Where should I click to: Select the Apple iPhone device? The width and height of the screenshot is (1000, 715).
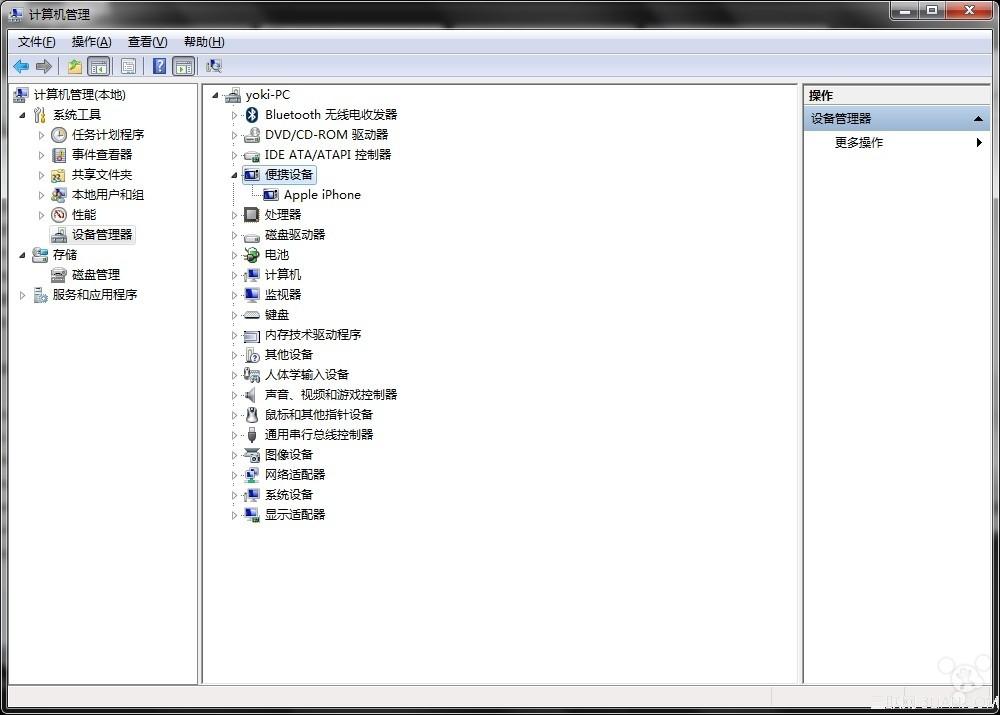click(x=321, y=195)
